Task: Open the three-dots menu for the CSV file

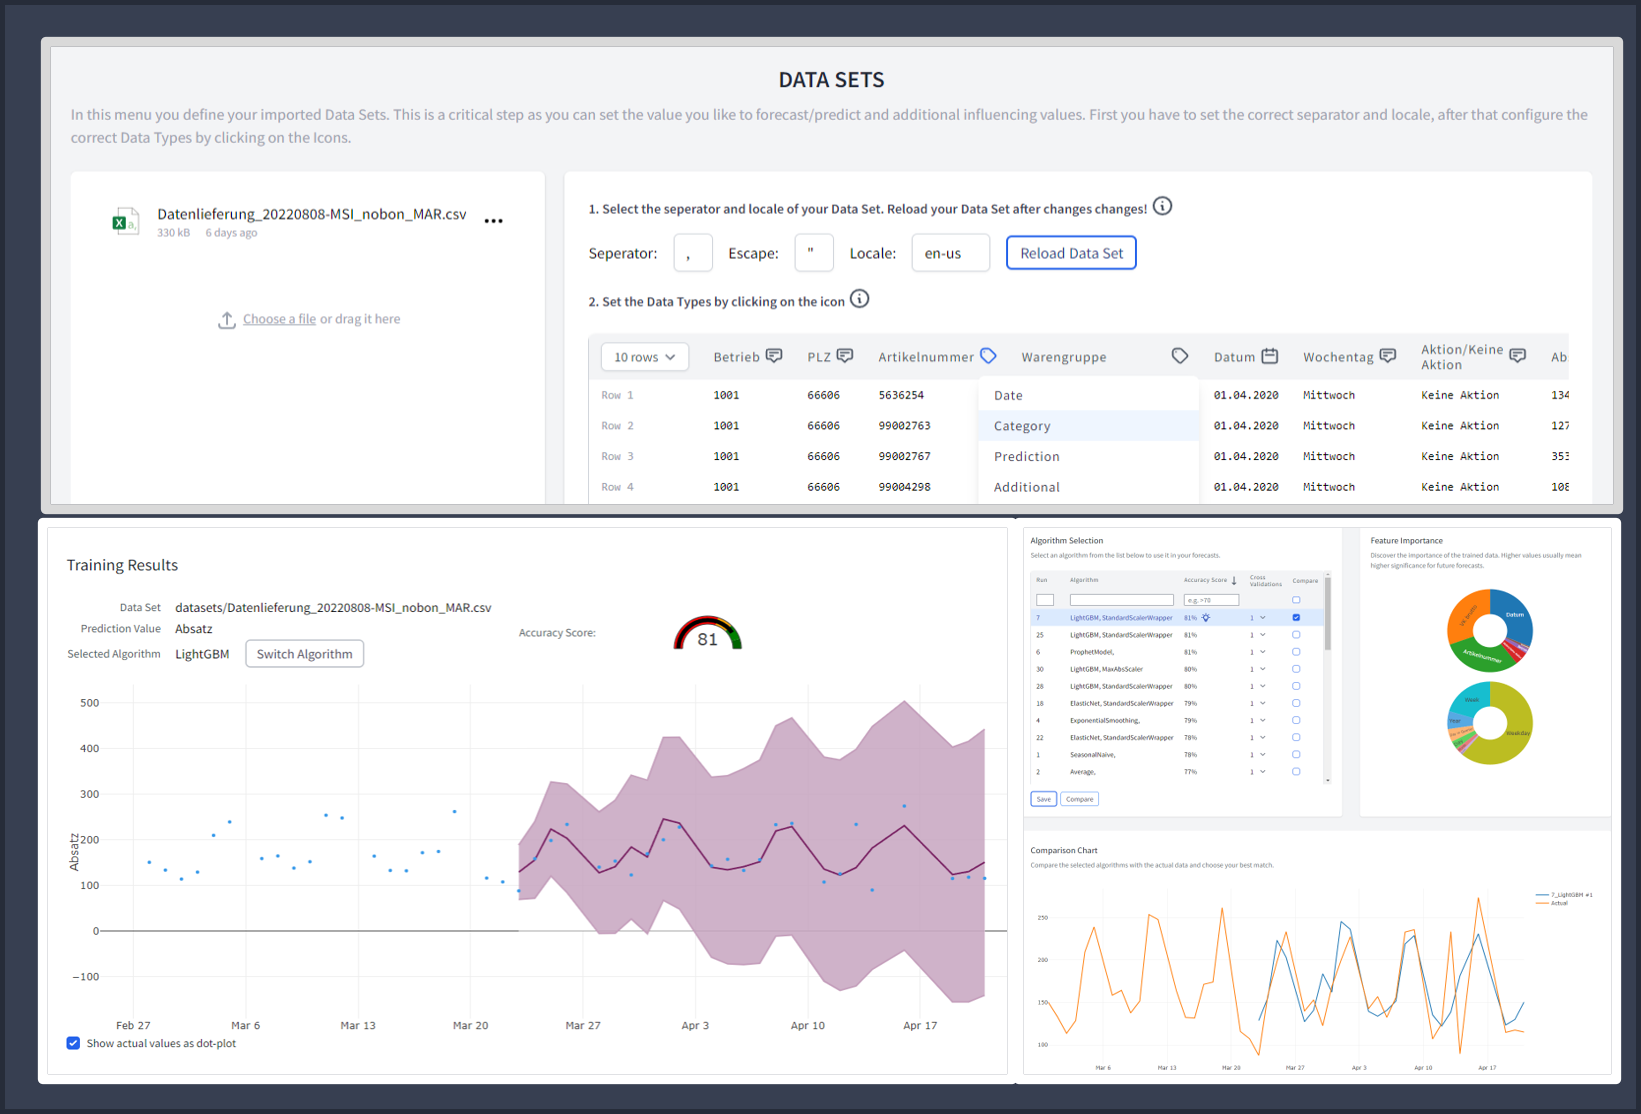Action: coord(493,221)
